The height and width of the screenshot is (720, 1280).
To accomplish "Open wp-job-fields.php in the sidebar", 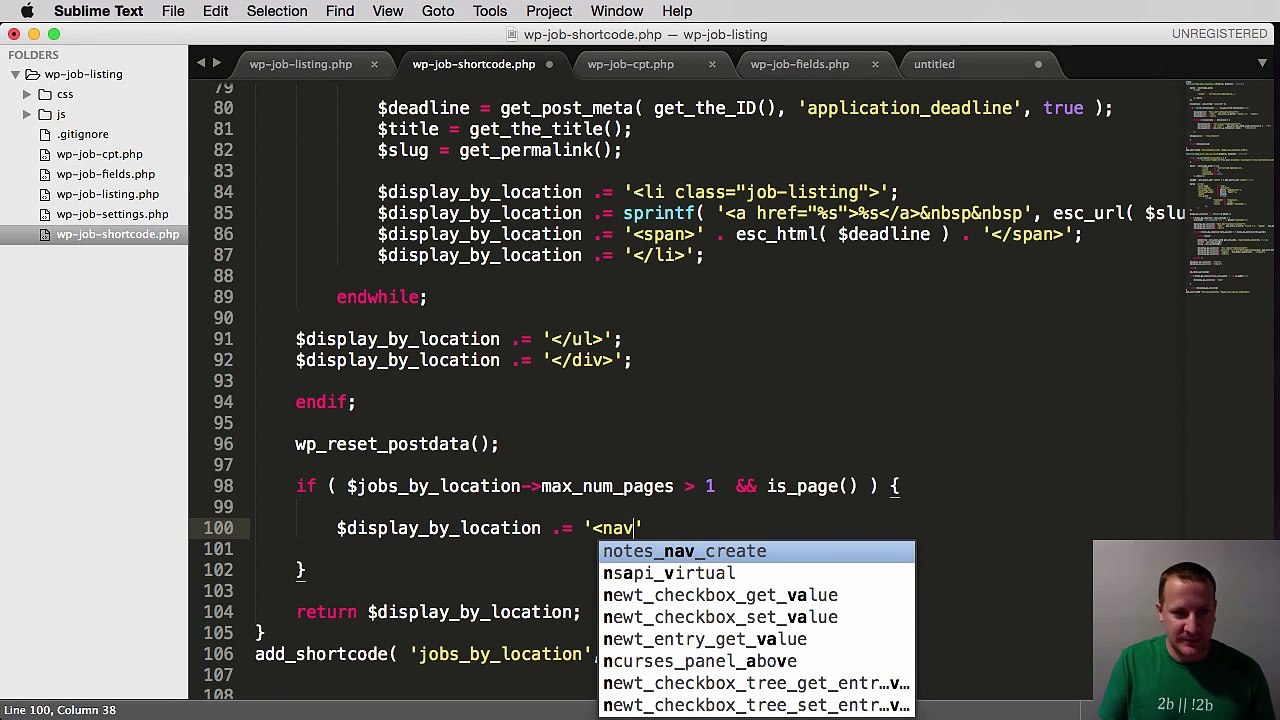I will 105,174.
